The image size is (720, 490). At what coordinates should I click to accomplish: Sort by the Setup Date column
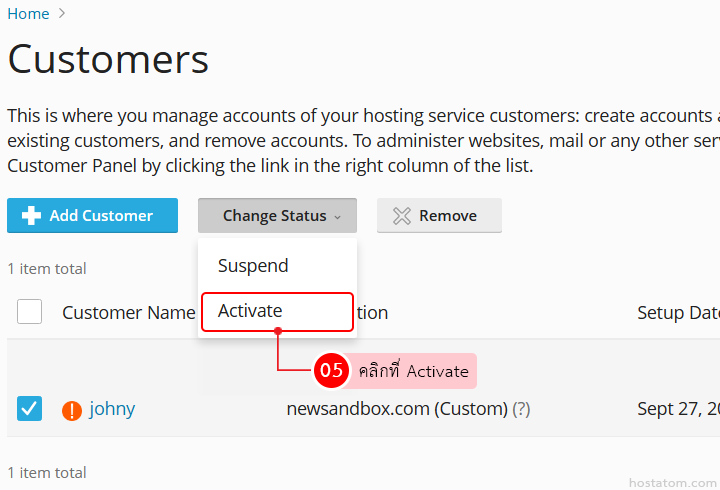pyautogui.click(x=677, y=313)
